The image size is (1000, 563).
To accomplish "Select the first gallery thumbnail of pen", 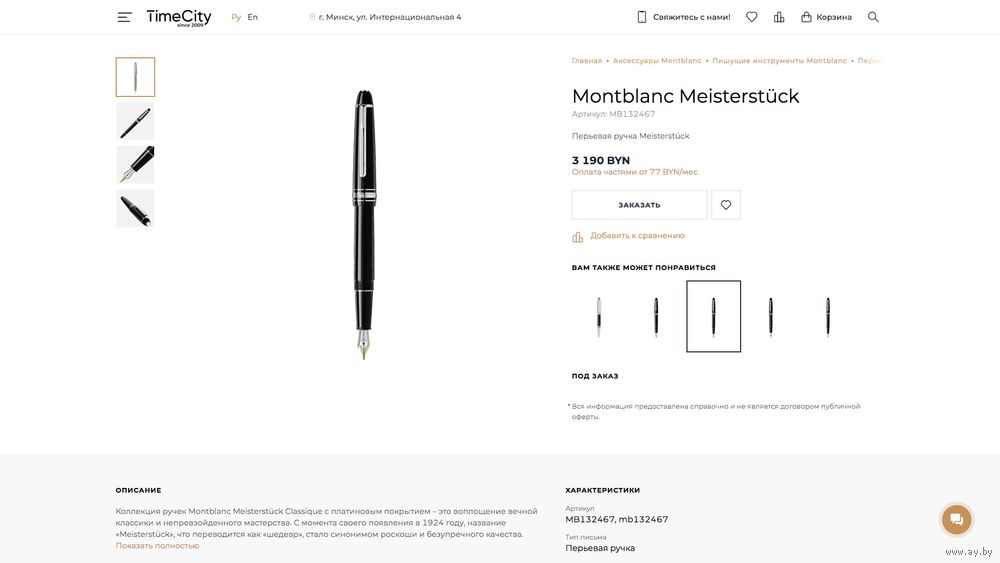I will tap(135, 77).
